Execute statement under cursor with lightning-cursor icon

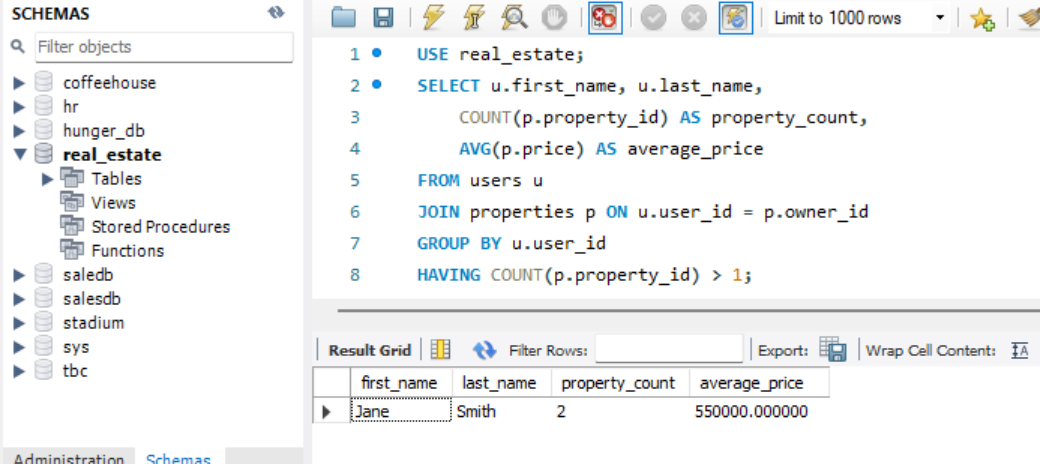point(473,18)
